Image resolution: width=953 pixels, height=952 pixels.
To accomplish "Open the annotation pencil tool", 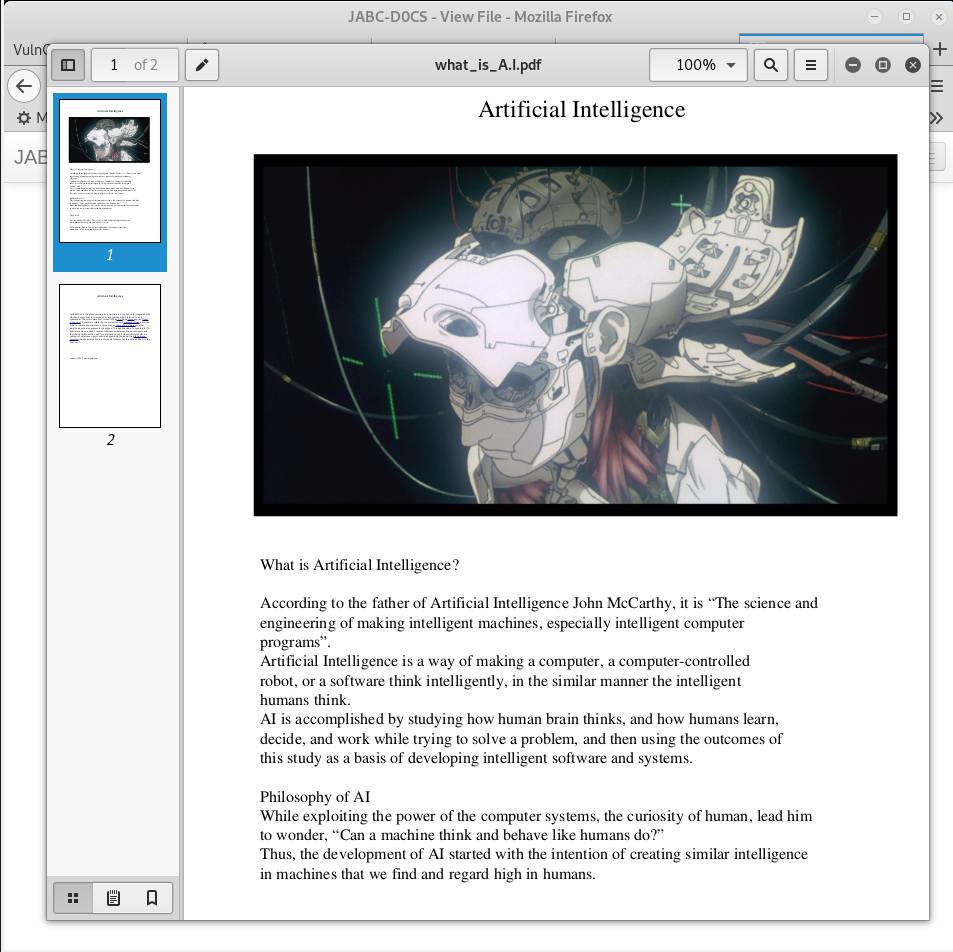I will (202, 65).
